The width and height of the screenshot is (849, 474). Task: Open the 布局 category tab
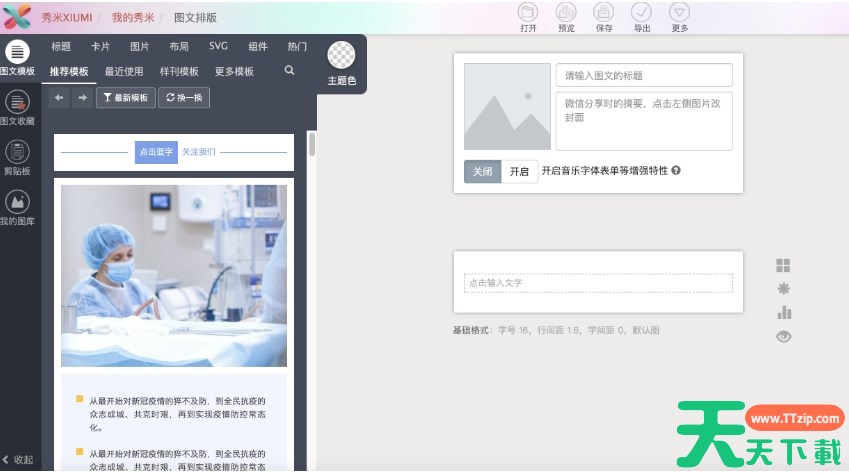179,47
